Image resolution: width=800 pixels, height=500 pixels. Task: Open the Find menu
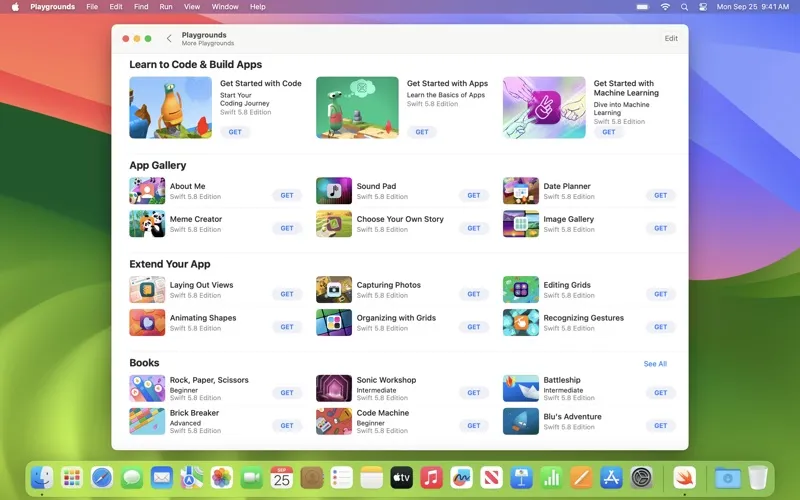pos(141,7)
